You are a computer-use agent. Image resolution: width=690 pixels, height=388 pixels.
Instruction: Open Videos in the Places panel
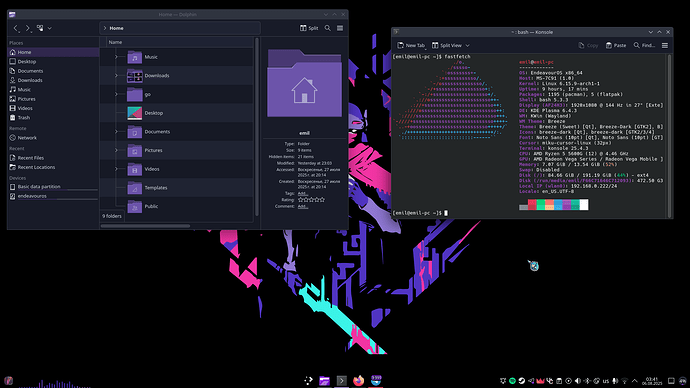click(53, 108)
